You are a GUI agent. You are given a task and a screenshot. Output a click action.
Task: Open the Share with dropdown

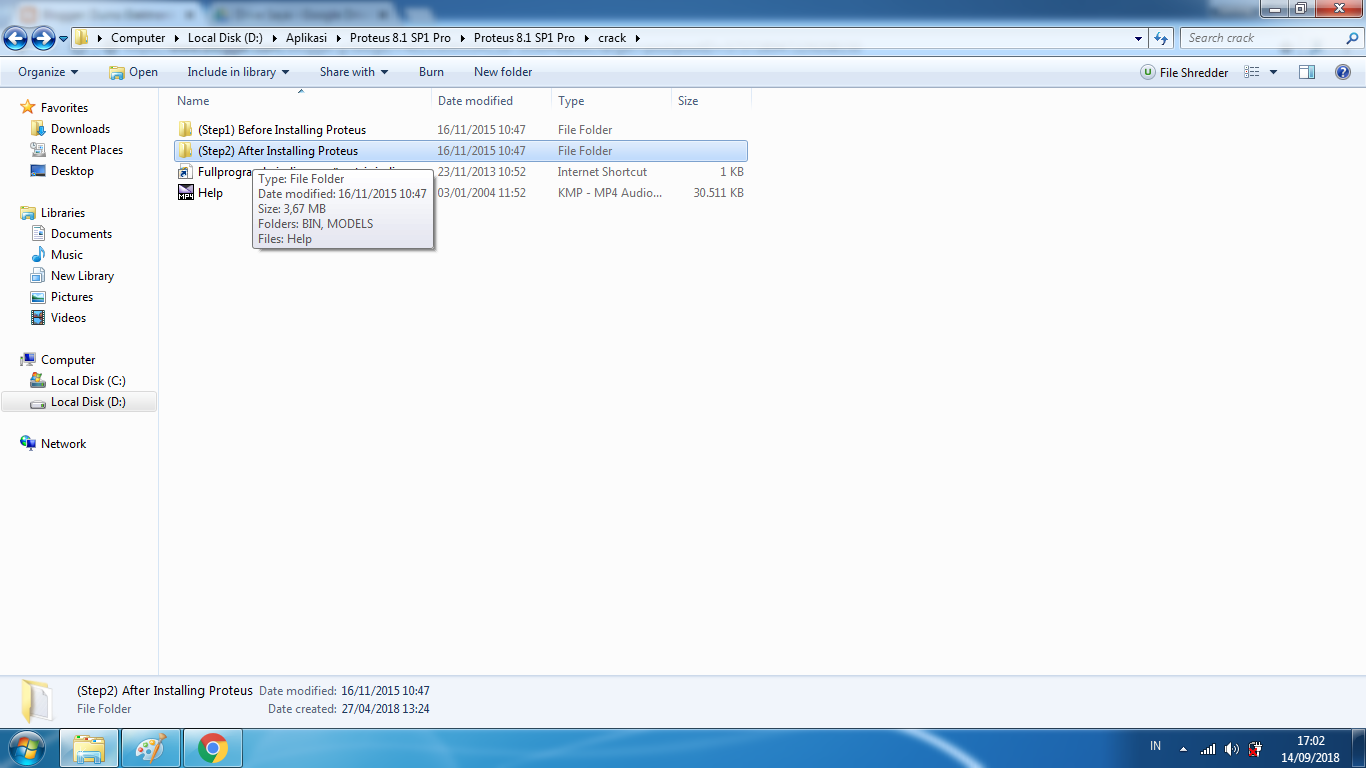pos(354,72)
